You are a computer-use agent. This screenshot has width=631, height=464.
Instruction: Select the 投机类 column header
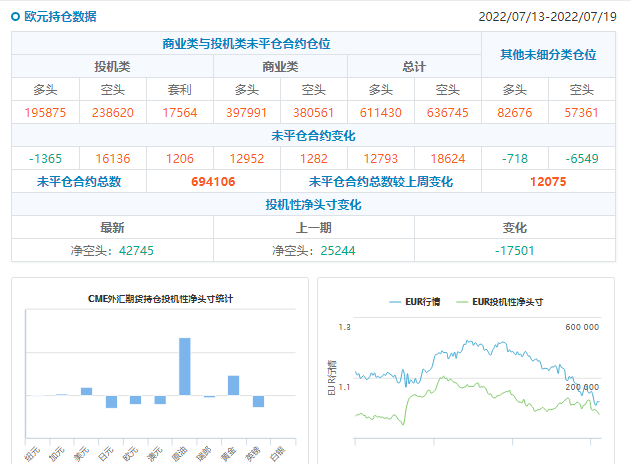pos(112,66)
